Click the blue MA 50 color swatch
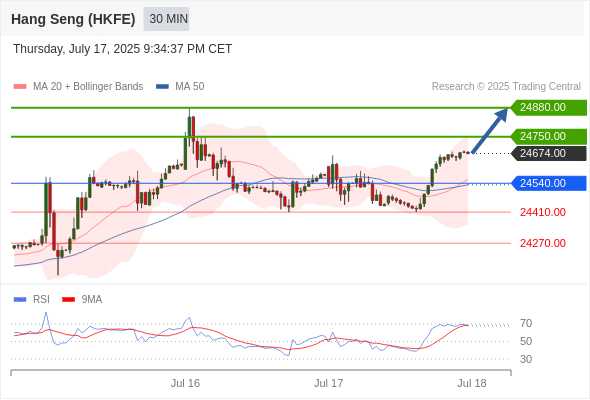590x400 pixels. (163, 87)
